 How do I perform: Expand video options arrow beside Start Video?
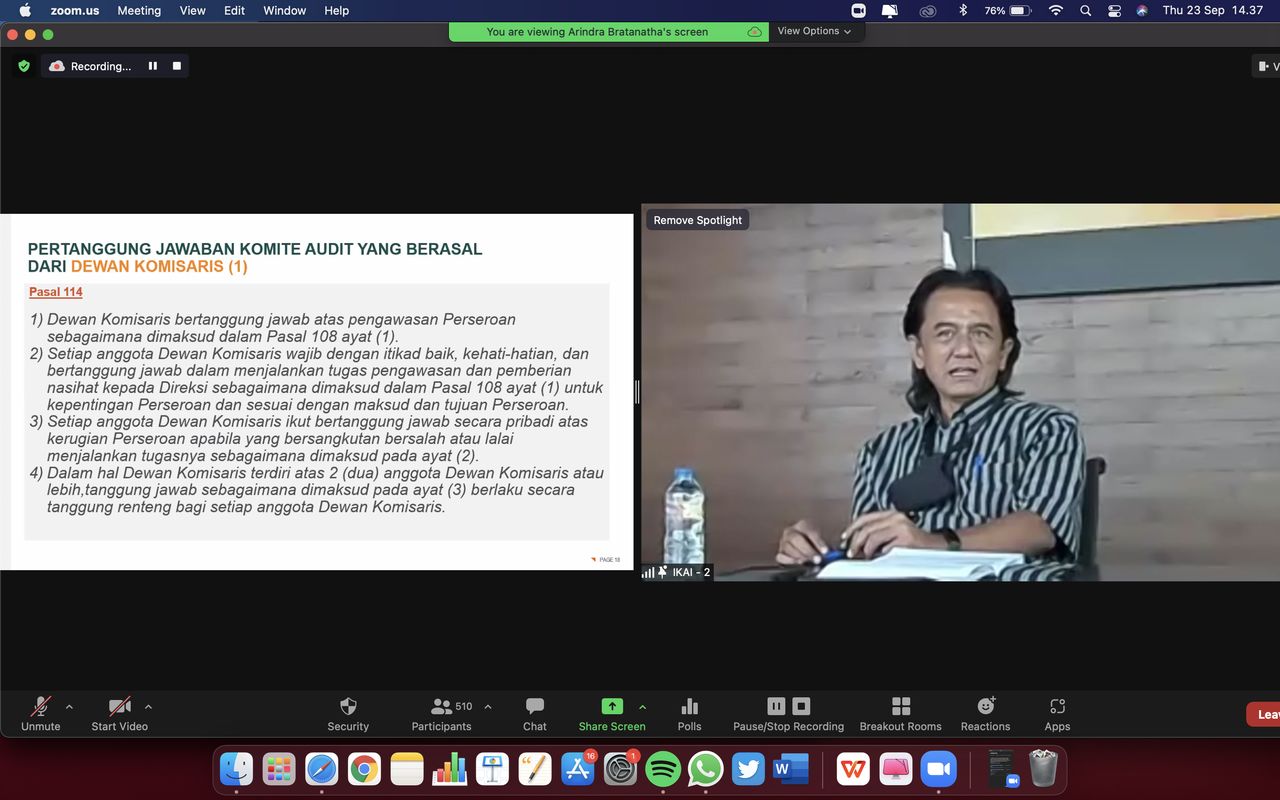click(148, 706)
